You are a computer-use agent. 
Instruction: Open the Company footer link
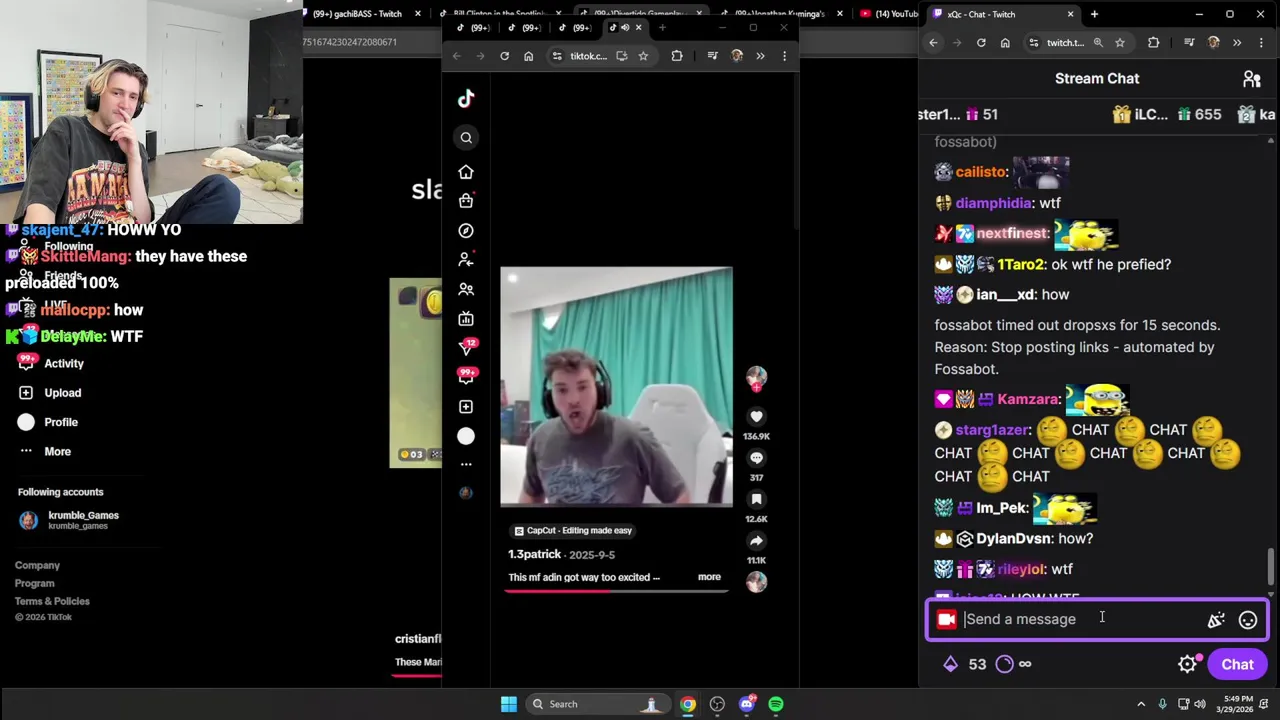coord(37,565)
